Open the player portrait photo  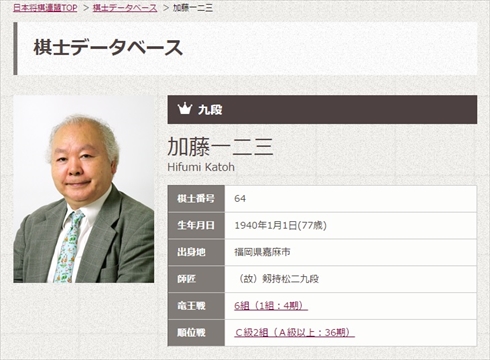(84, 189)
